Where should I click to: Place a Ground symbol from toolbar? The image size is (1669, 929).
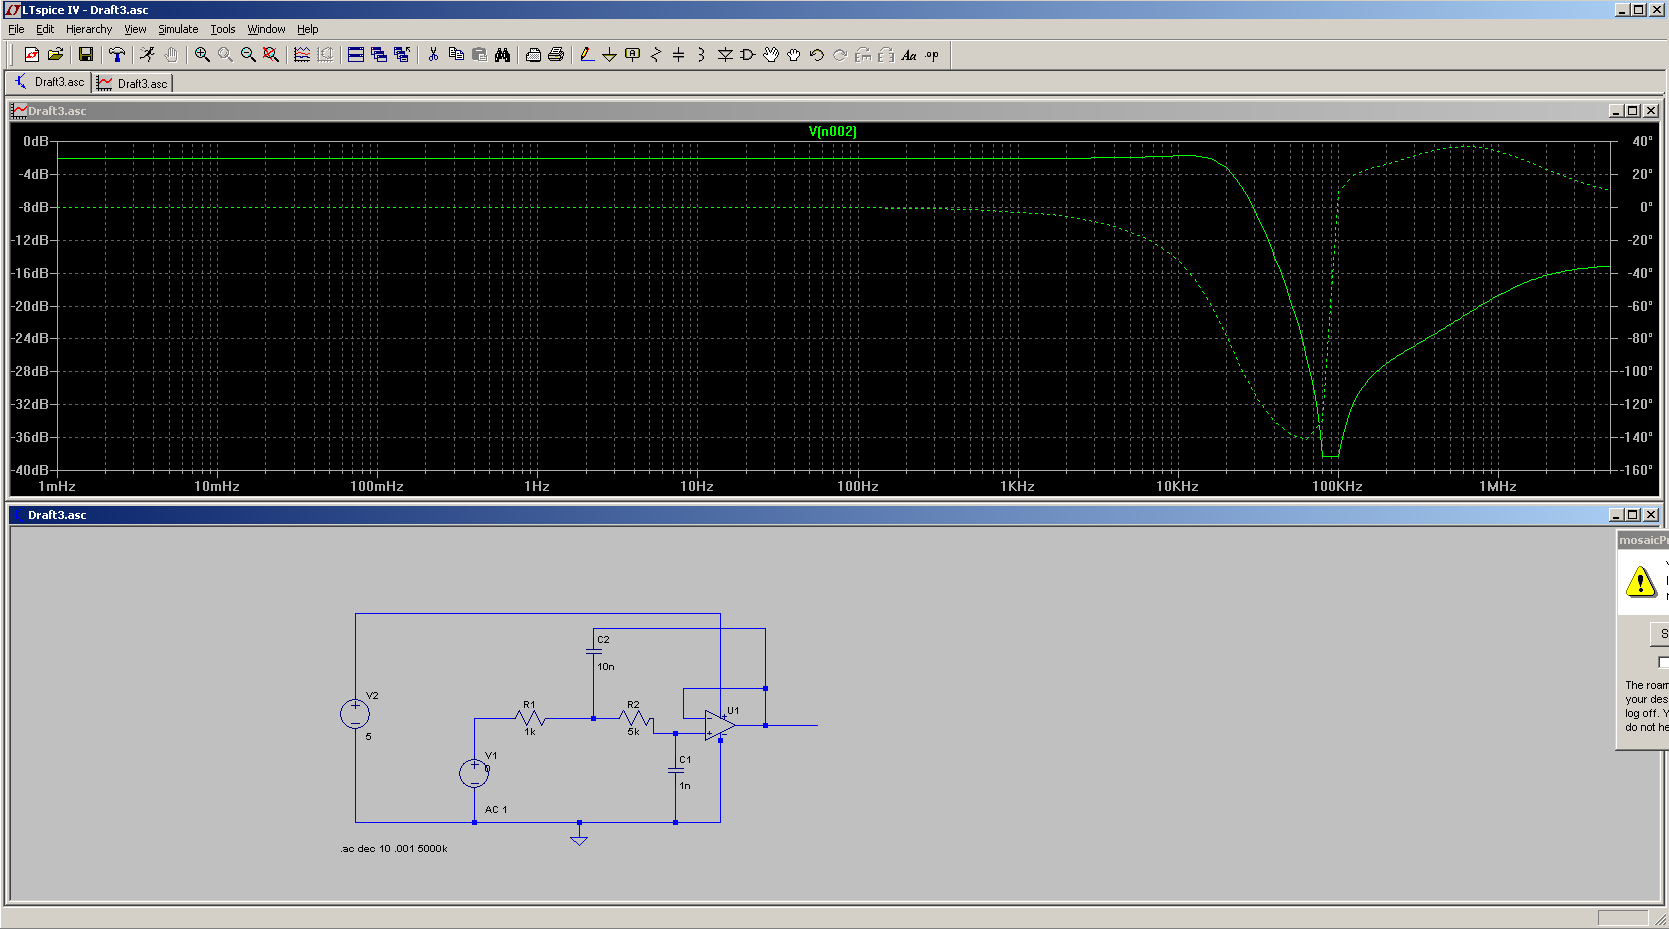pyautogui.click(x=609, y=55)
